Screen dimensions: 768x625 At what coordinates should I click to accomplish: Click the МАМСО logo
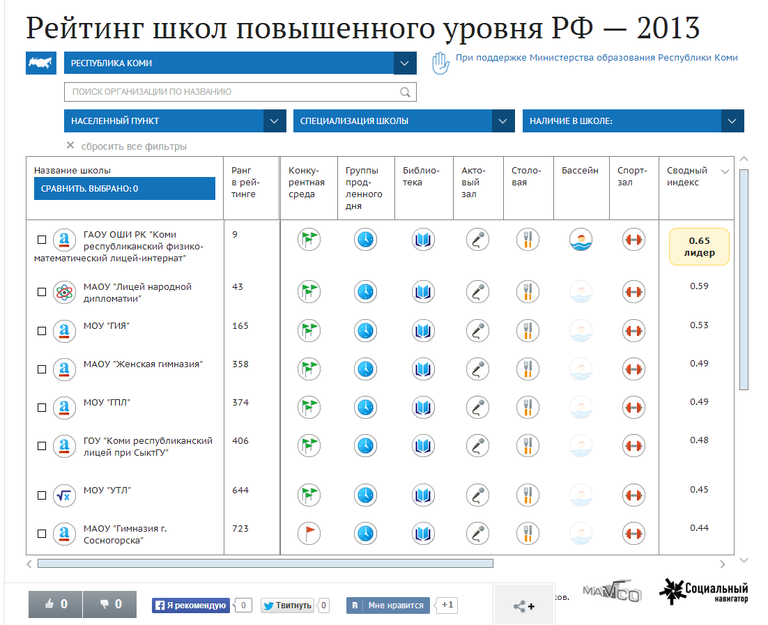[x=612, y=592]
